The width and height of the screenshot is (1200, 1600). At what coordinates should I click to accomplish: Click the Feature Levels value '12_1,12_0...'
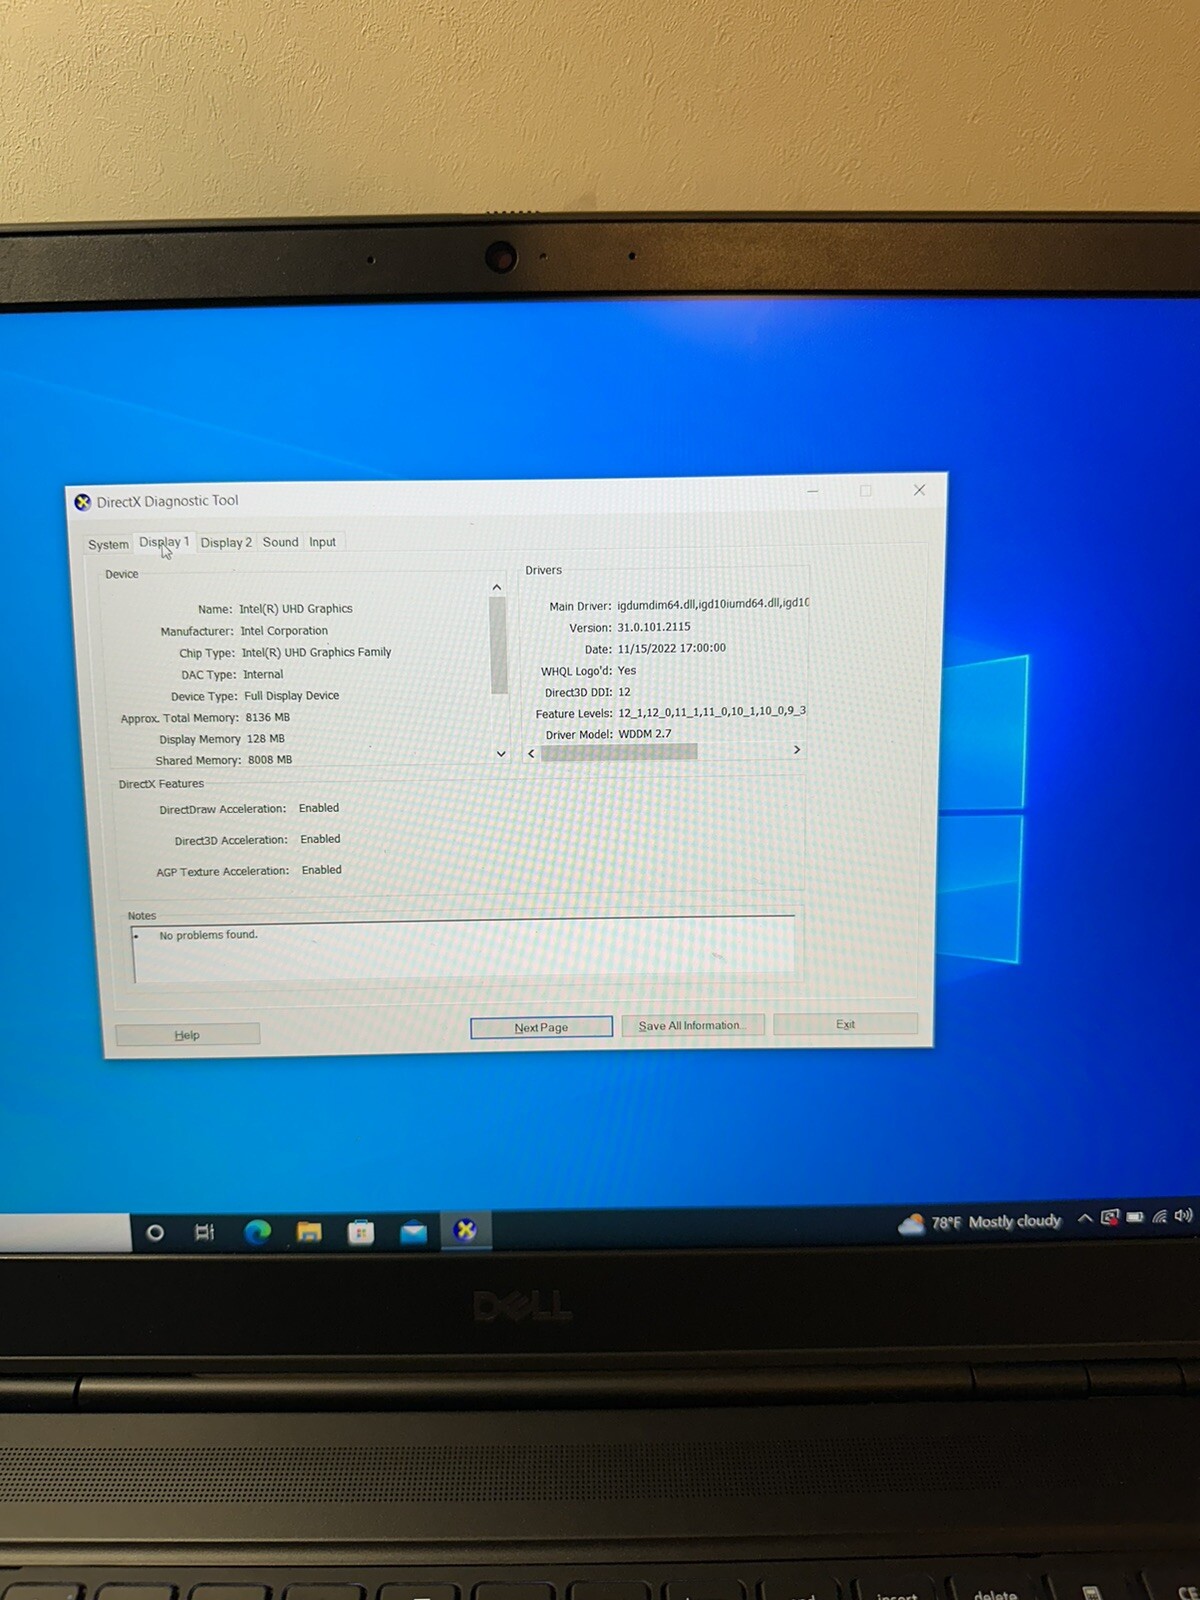point(712,712)
